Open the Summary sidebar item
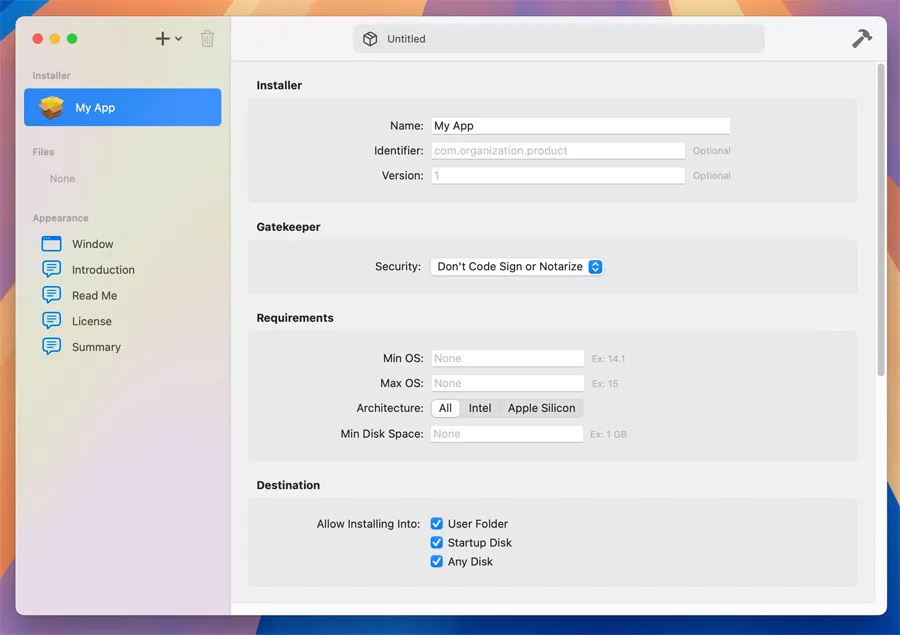Image resolution: width=900 pixels, height=635 pixels. pyautogui.click(x=96, y=347)
